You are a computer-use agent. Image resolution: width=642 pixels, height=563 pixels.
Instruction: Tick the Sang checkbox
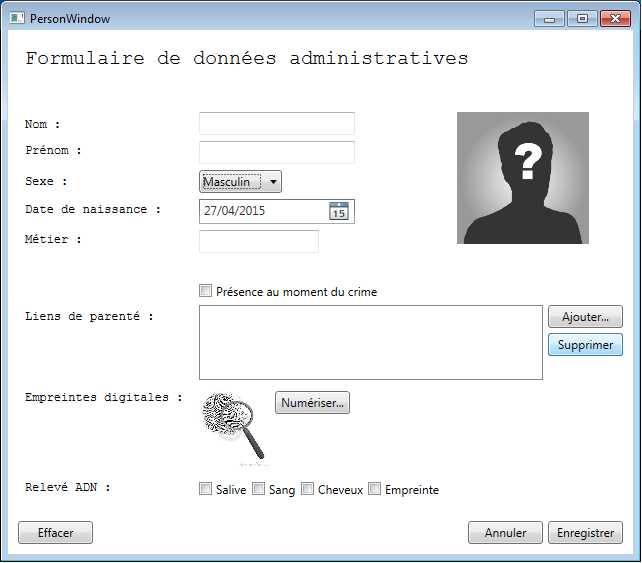click(258, 489)
